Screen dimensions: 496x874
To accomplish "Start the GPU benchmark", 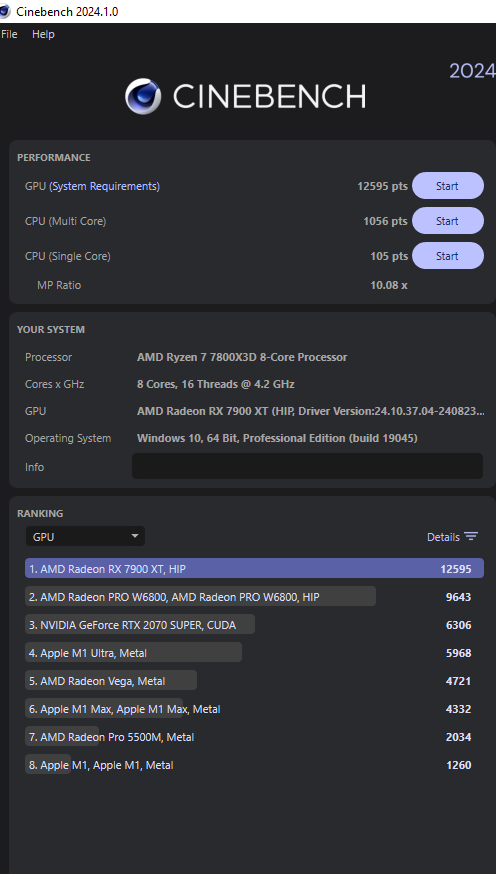I will [x=448, y=186].
